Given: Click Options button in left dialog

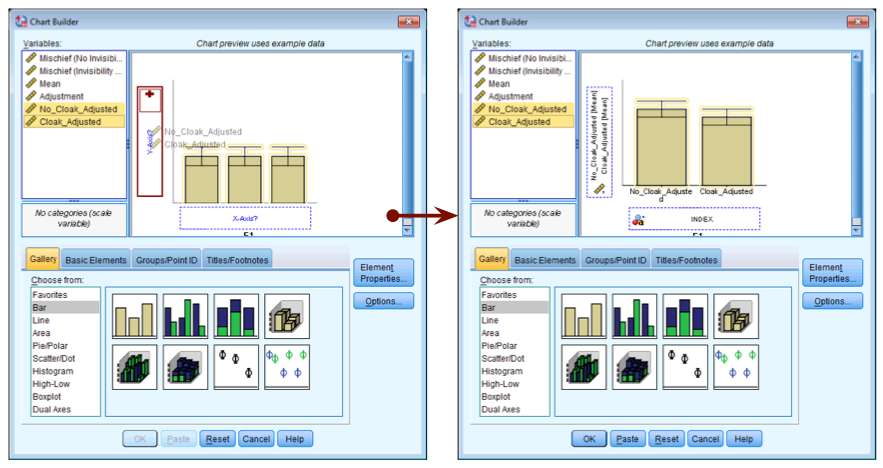Looking at the screenshot, I should coord(383,301).
